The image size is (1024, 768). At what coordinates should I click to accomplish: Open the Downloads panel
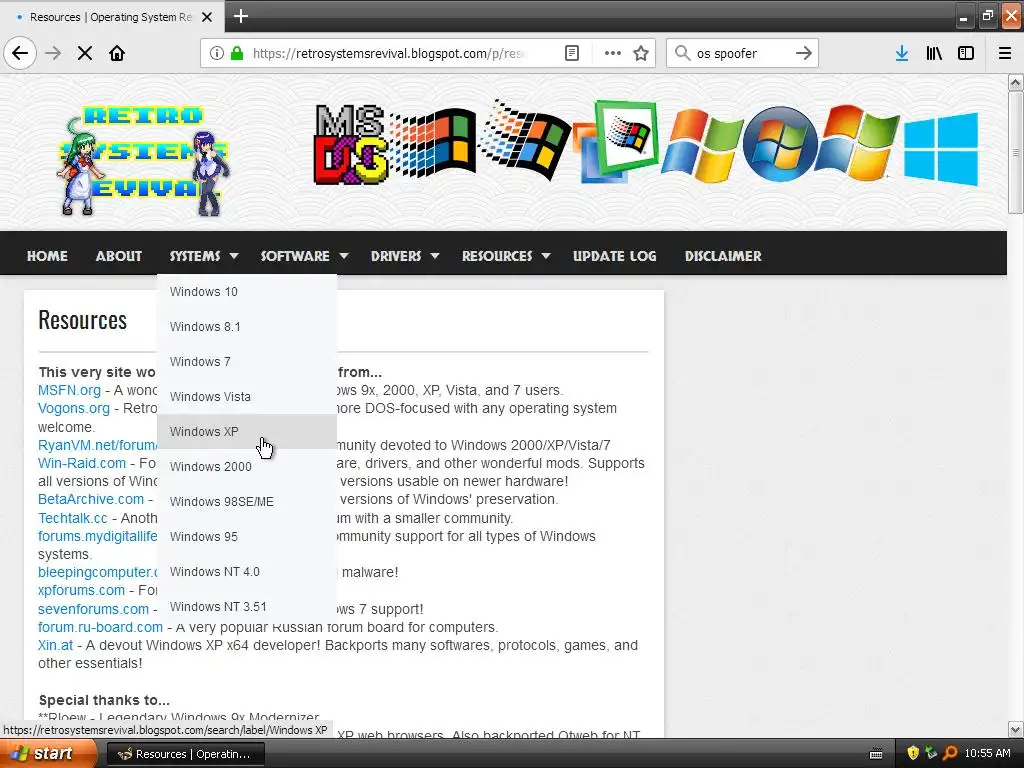[902, 53]
